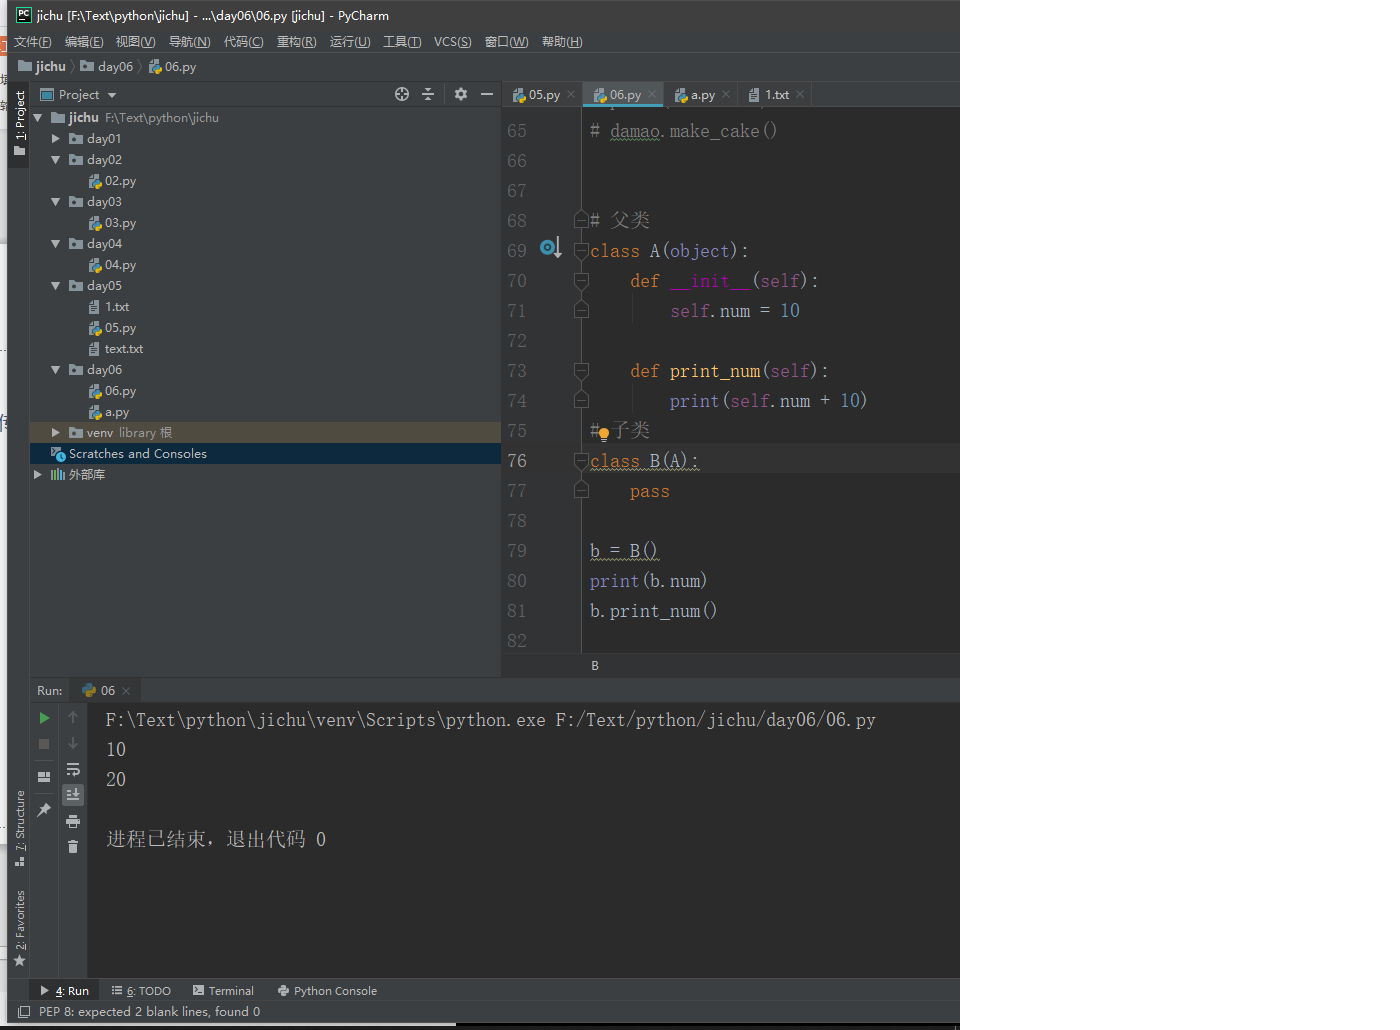Open 7: Structure side tool tab
Viewport: 1400px width, 1030px height.
(x=20, y=828)
